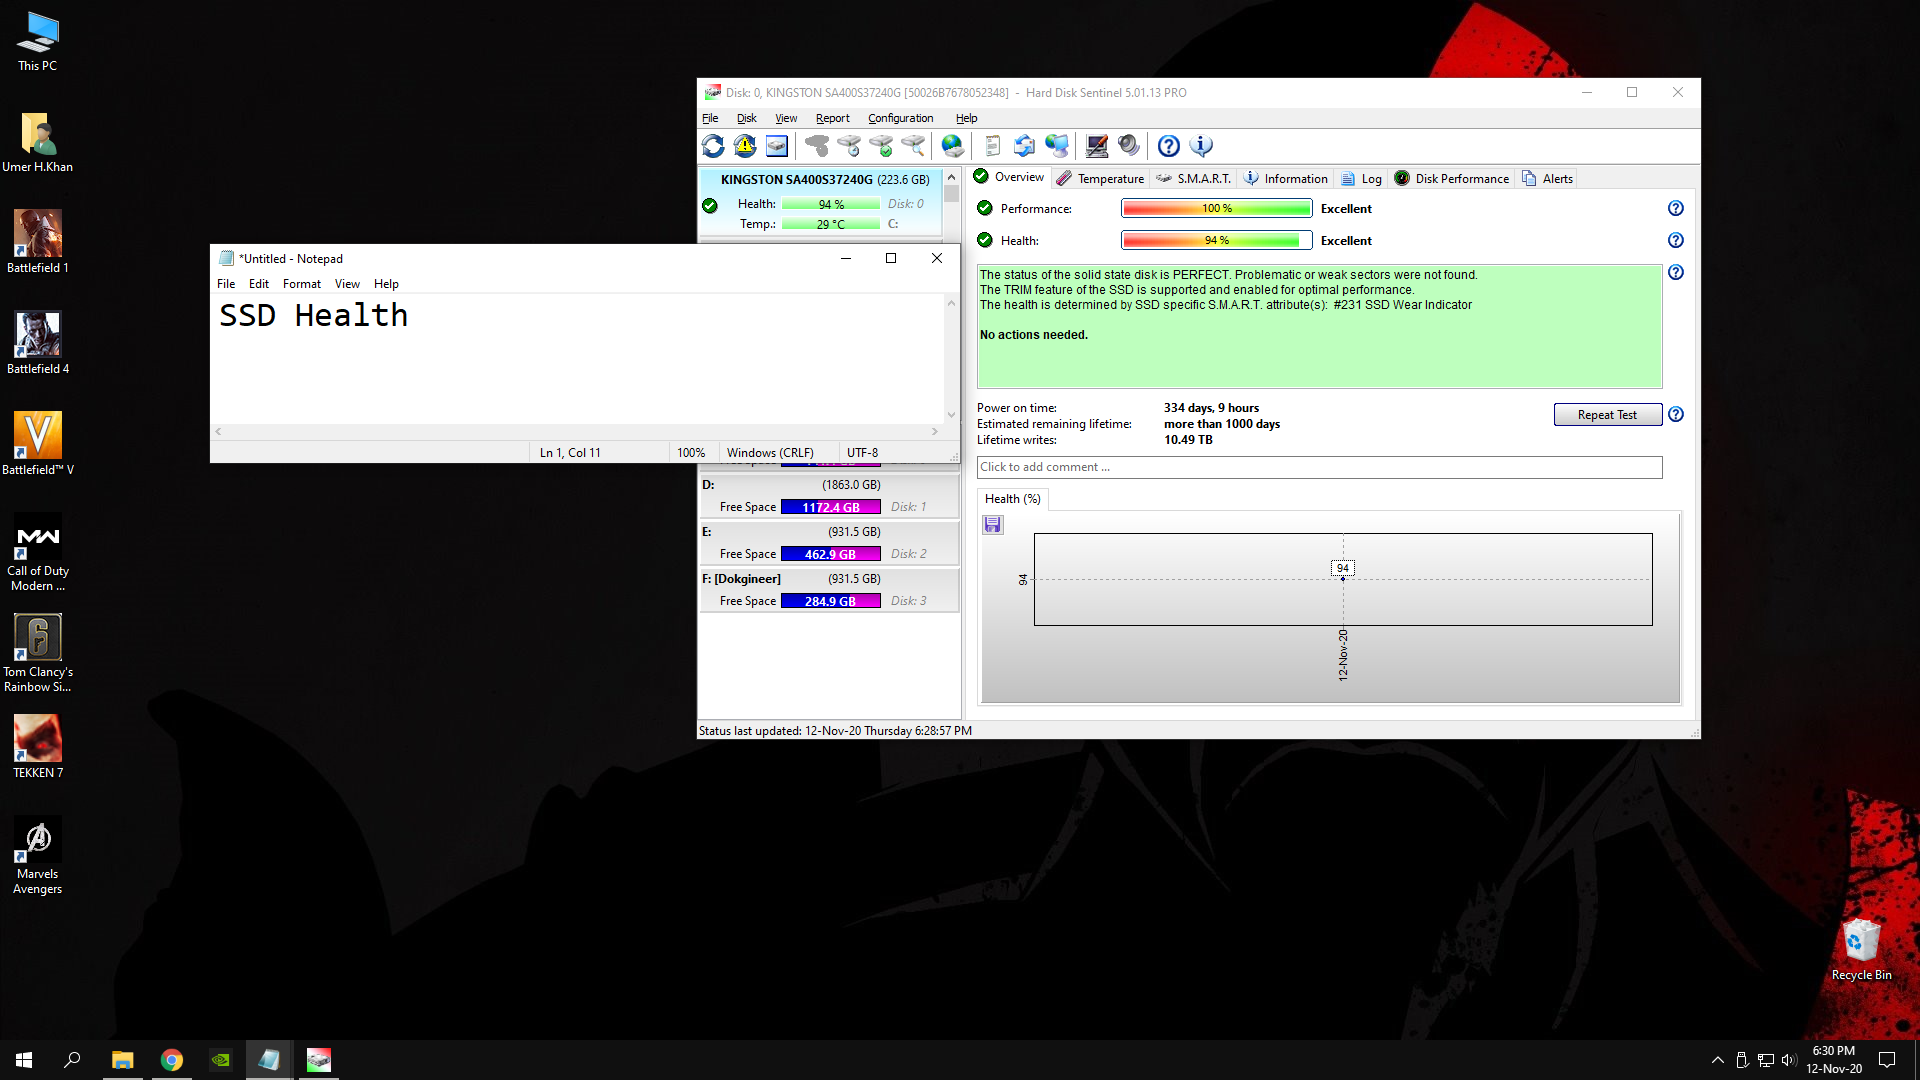Click the disk with green checkmark icon
Image resolution: width=1920 pixels, height=1080 pixels.
point(881,146)
